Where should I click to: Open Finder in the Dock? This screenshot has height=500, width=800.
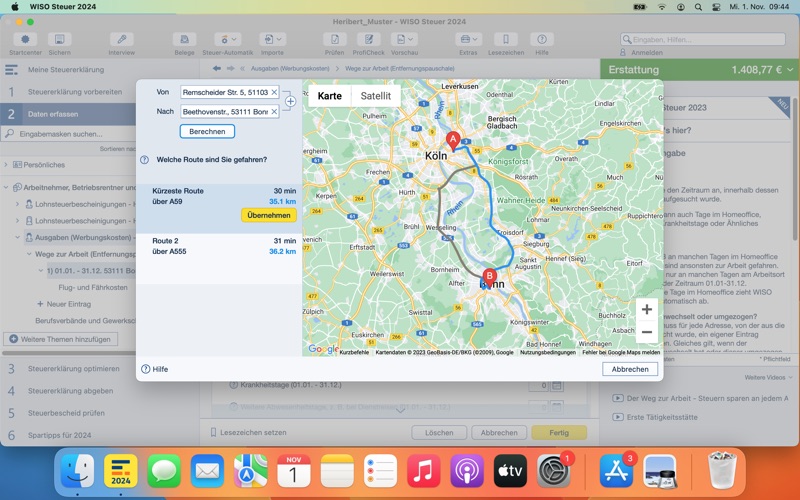[77, 470]
